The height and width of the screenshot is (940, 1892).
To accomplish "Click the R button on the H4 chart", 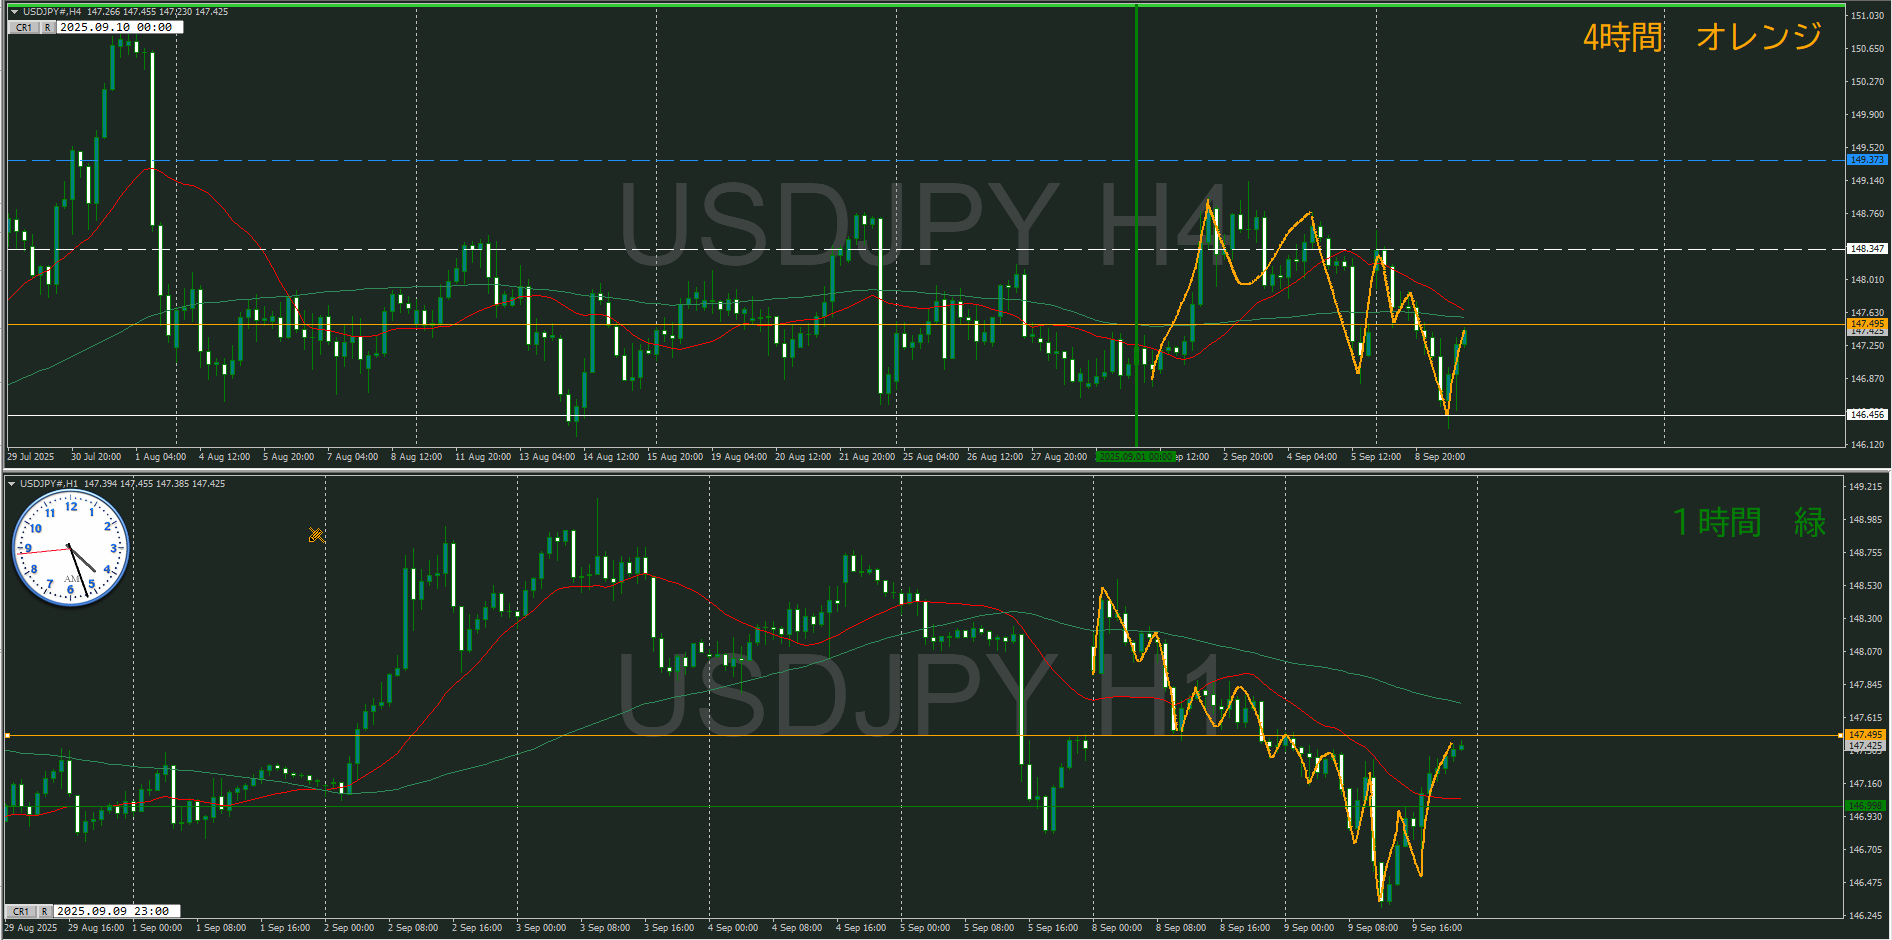I will 47,27.
